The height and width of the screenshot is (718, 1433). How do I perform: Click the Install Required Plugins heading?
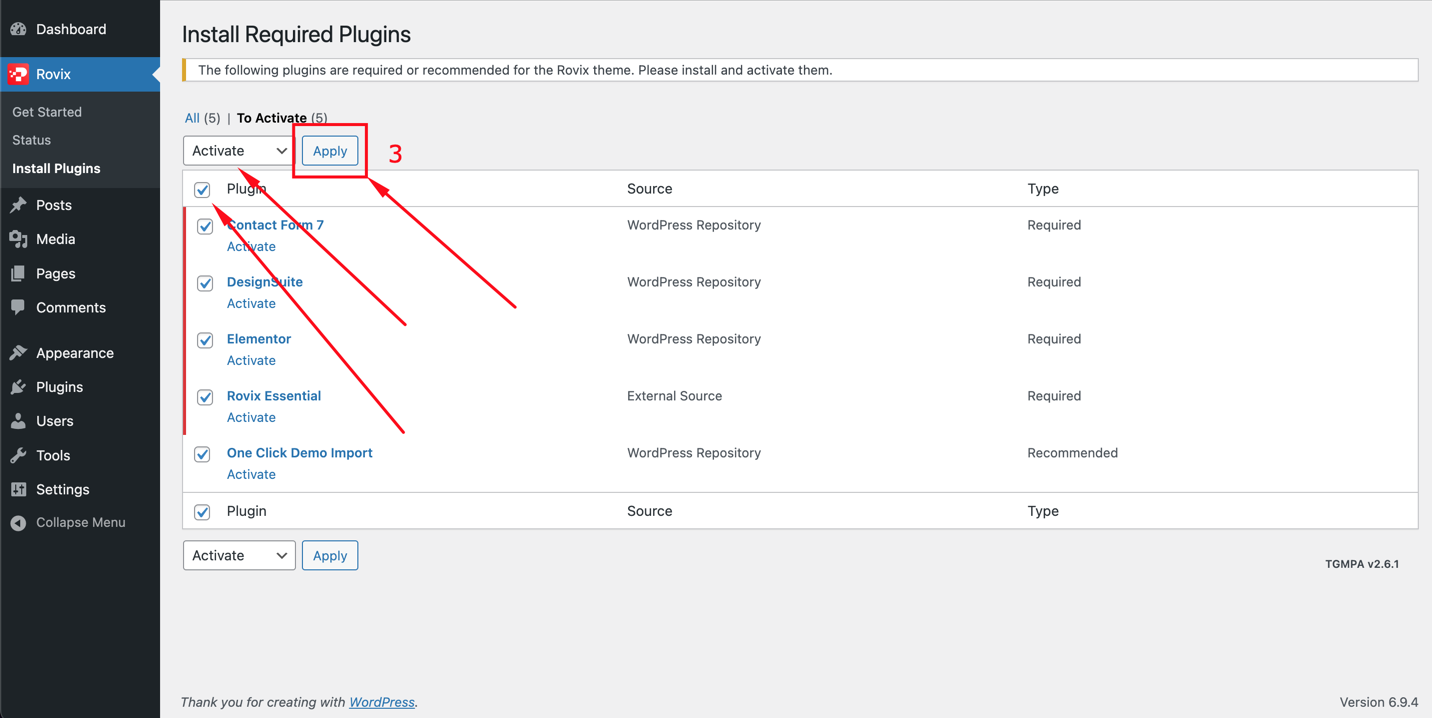point(297,34)
